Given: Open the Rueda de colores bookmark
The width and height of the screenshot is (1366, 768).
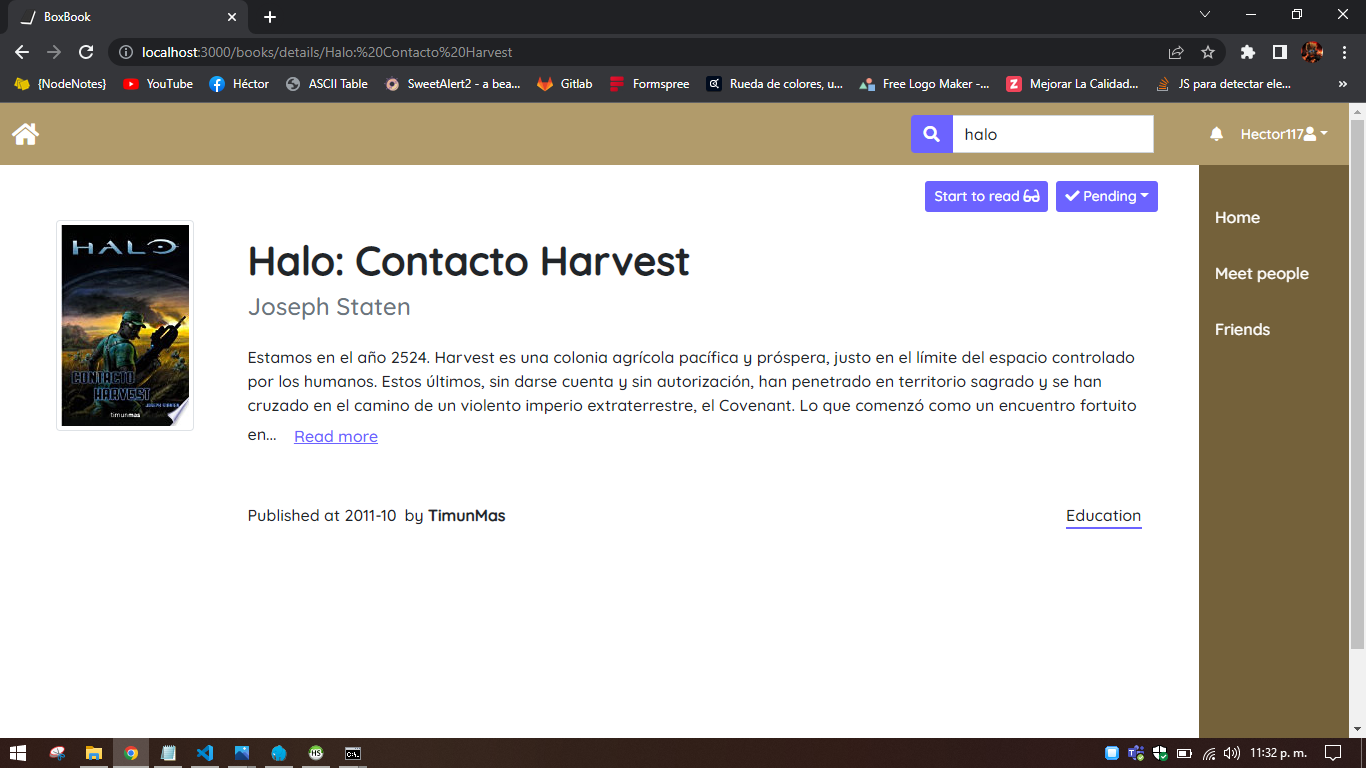Looking at the screenshot, I should (775, 84).
